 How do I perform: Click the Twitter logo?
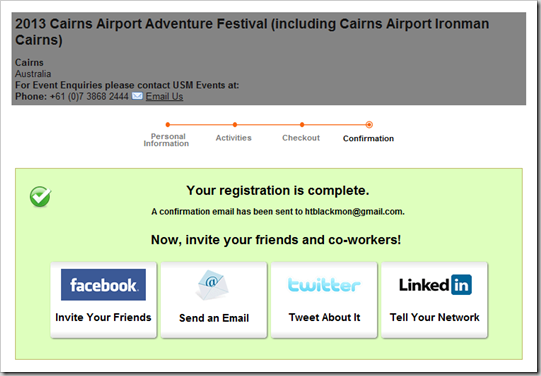click(x=324, y=285)
